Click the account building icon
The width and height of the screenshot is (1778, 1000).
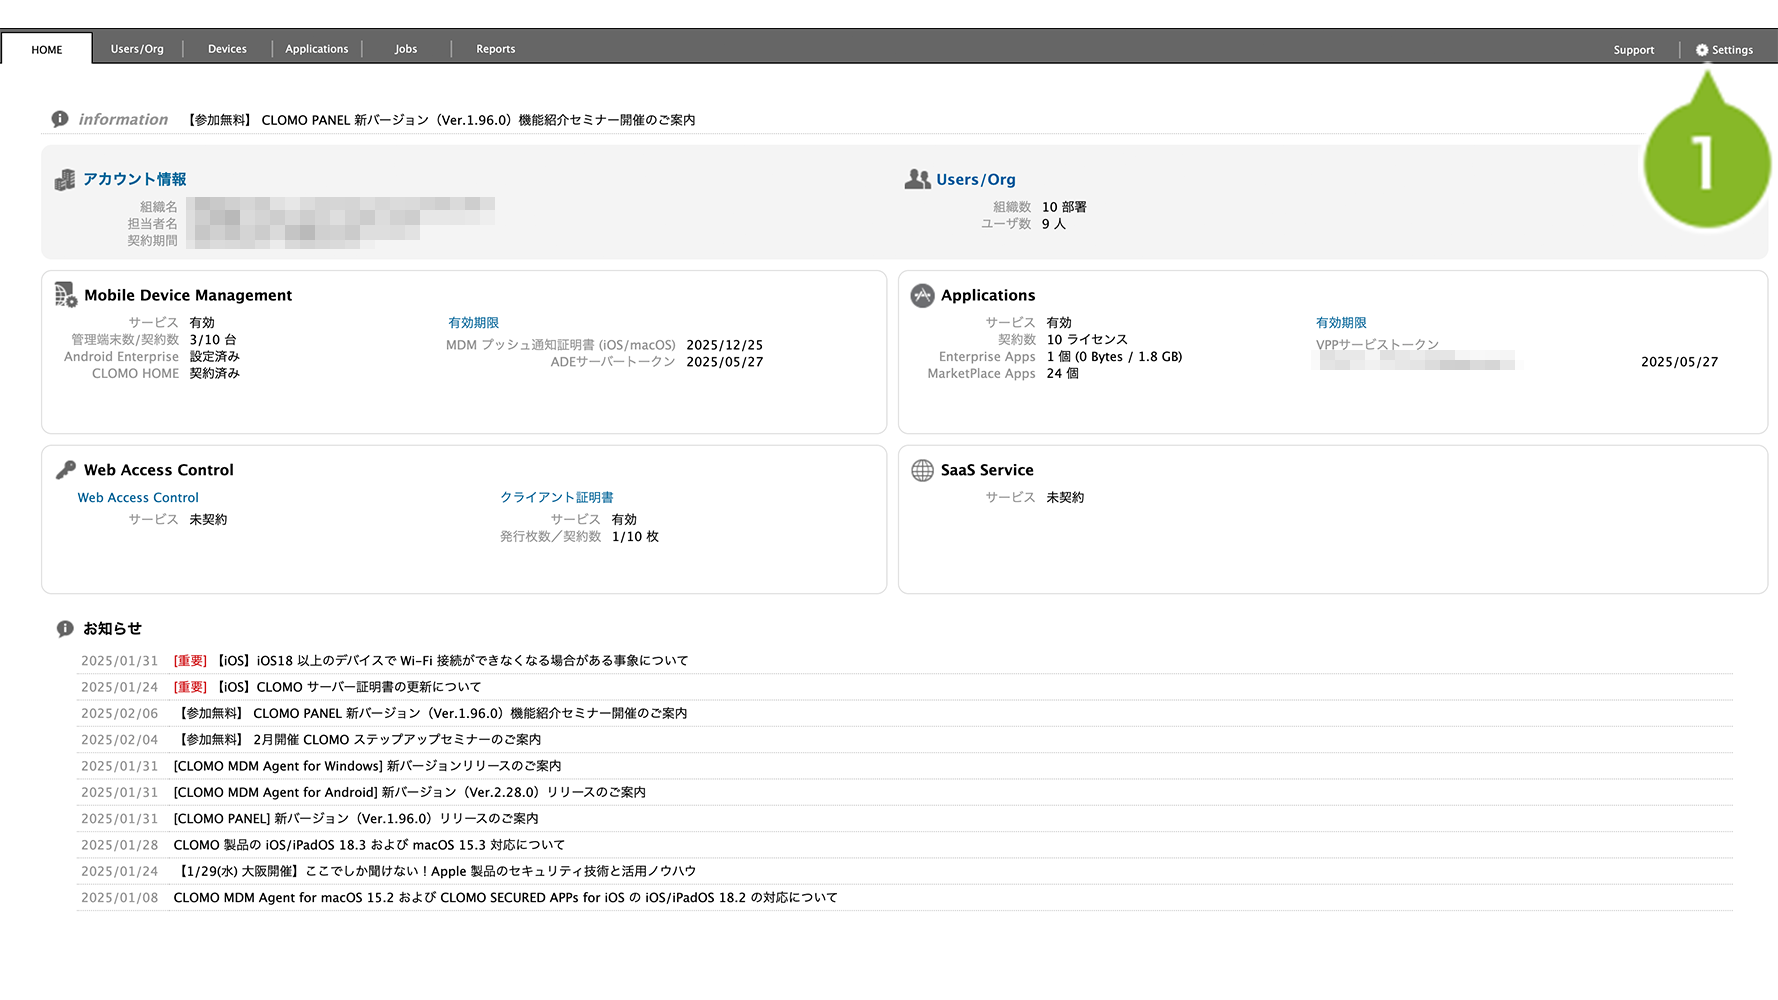(x=65, y=180)
